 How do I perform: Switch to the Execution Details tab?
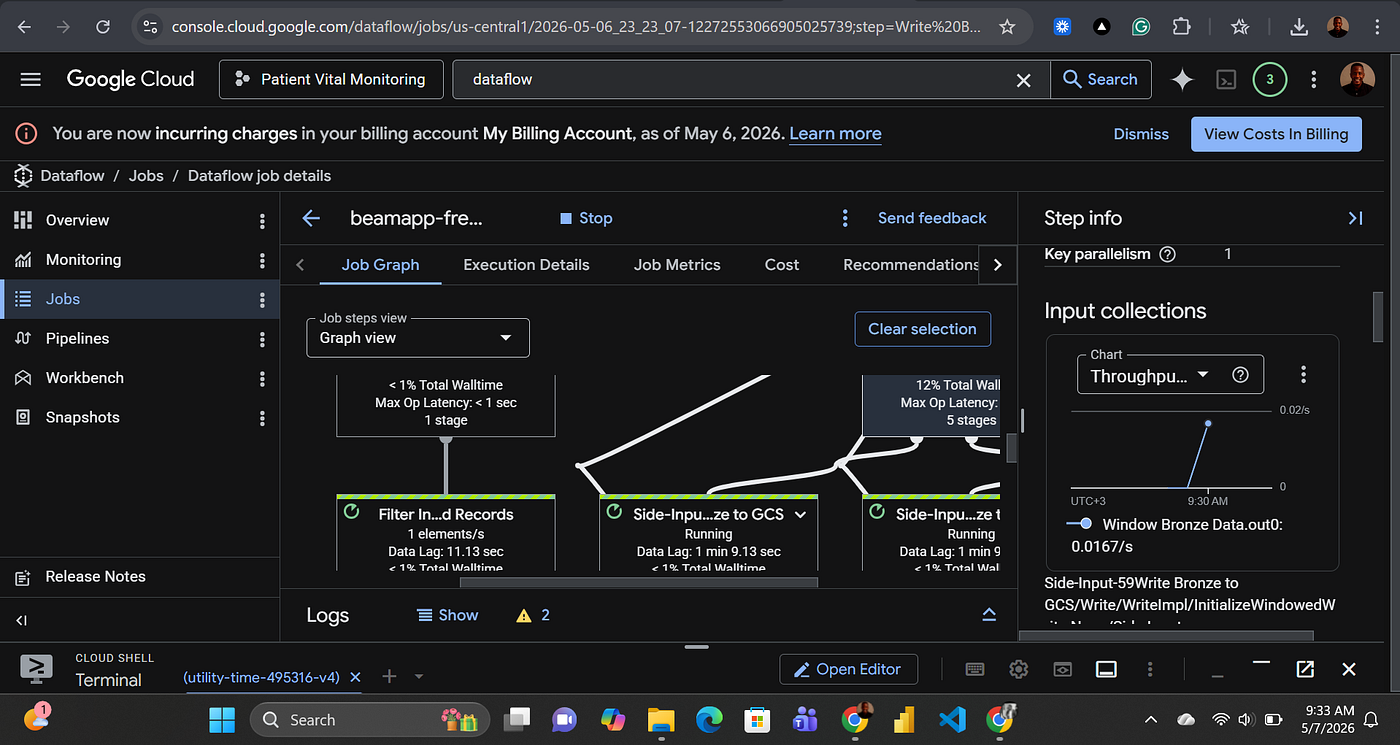point(526,265)
